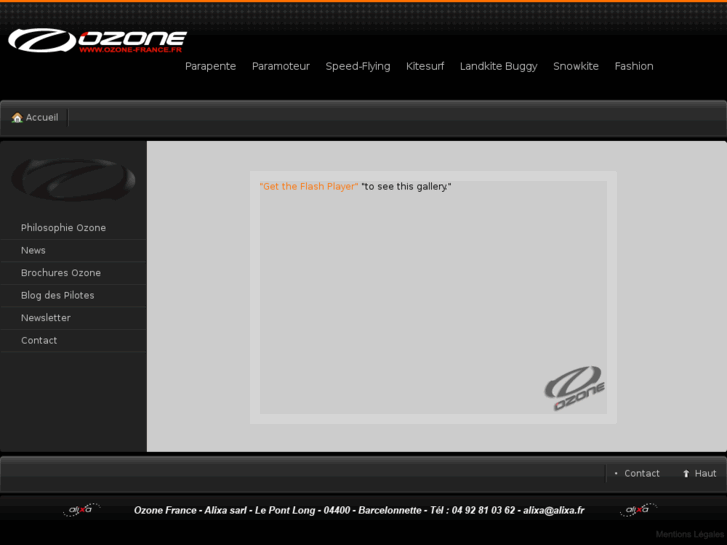
Task: Open the News sidebar link
Action: [33, 250]
